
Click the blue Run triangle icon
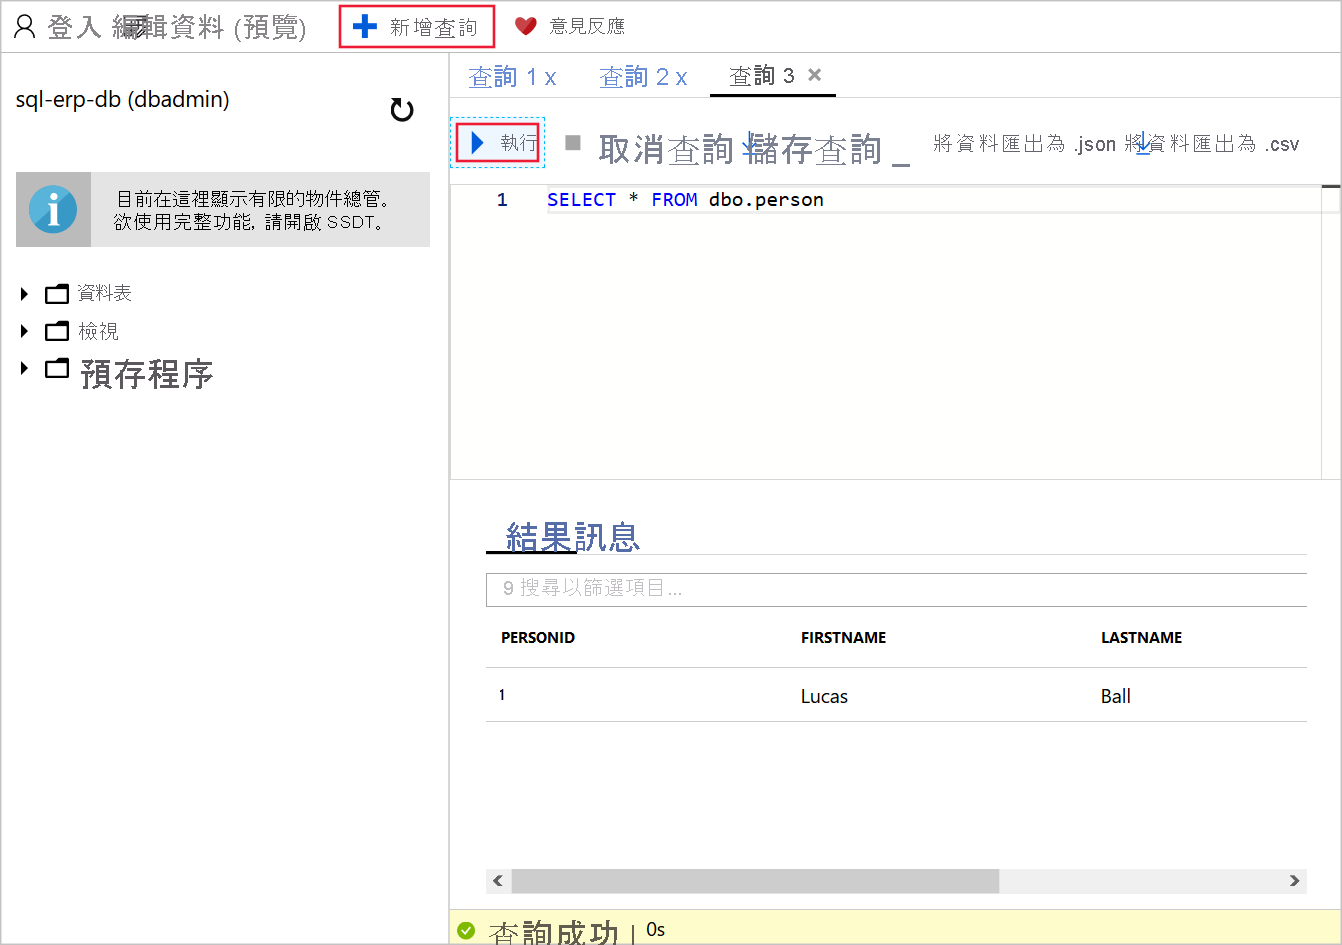click(478, 143)
